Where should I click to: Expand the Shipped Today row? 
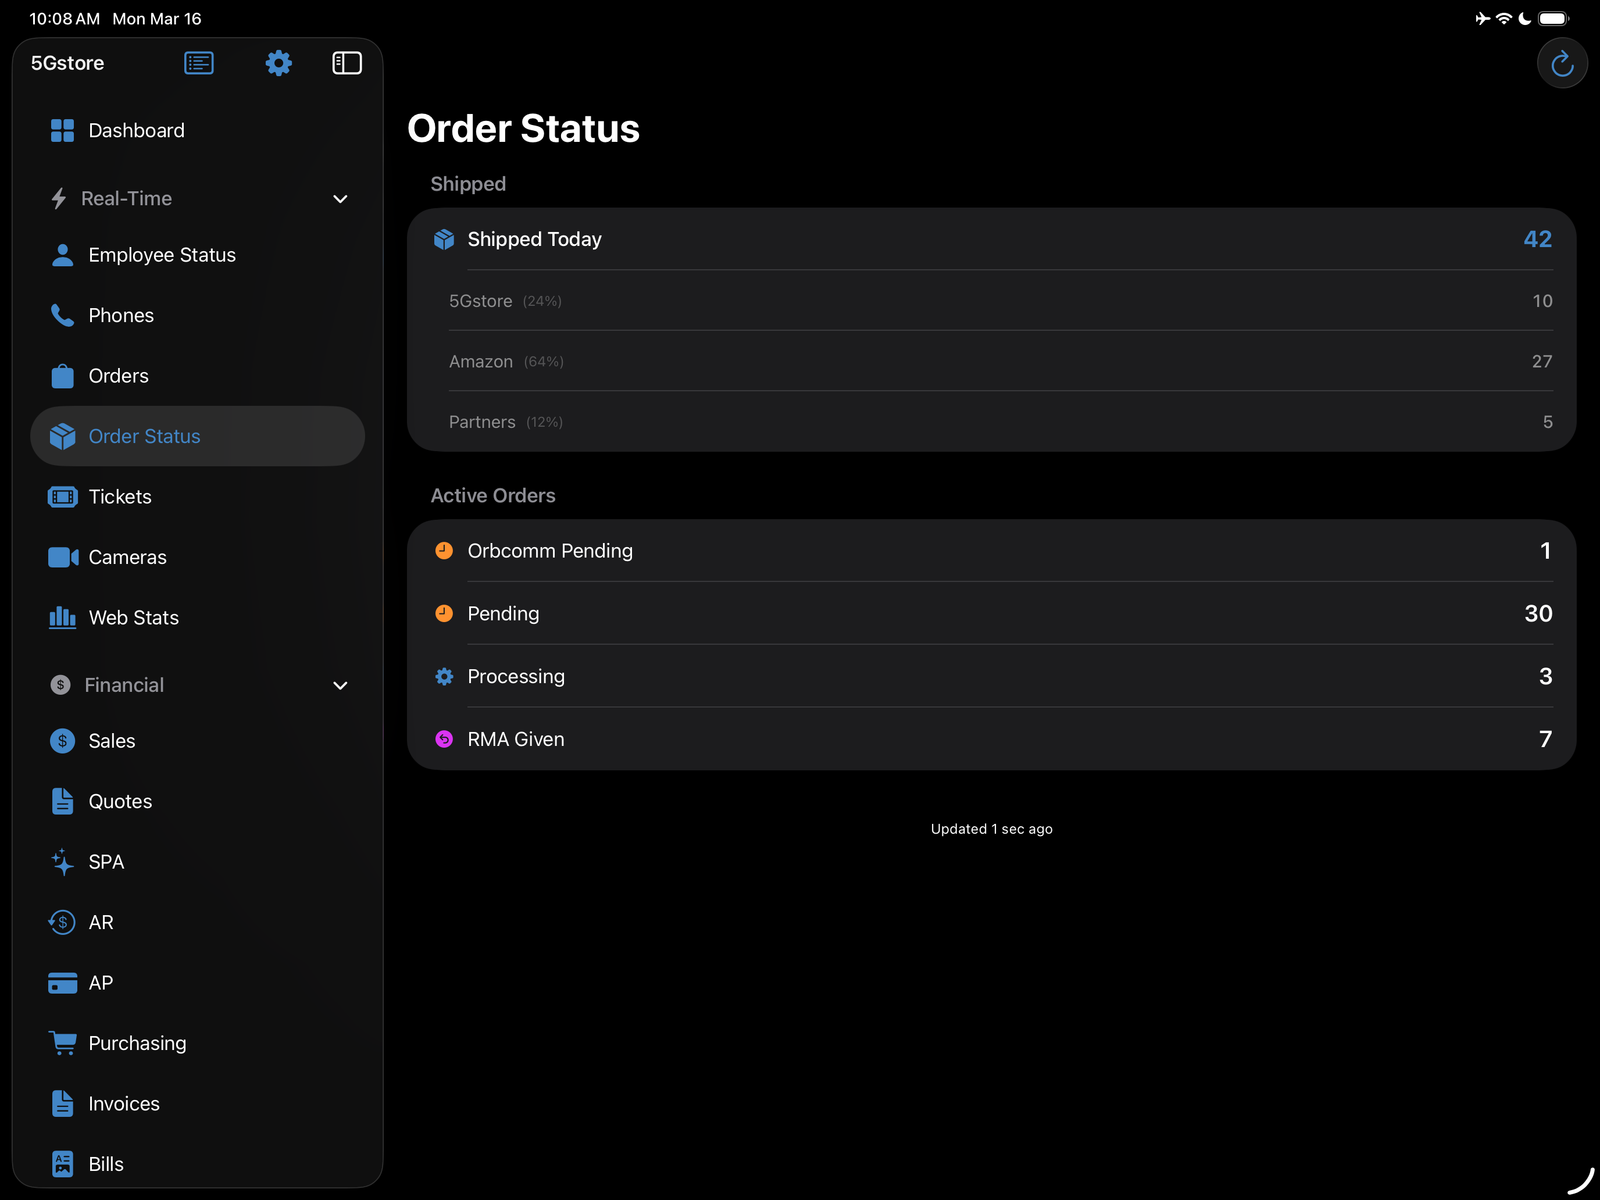pos(990,239)
